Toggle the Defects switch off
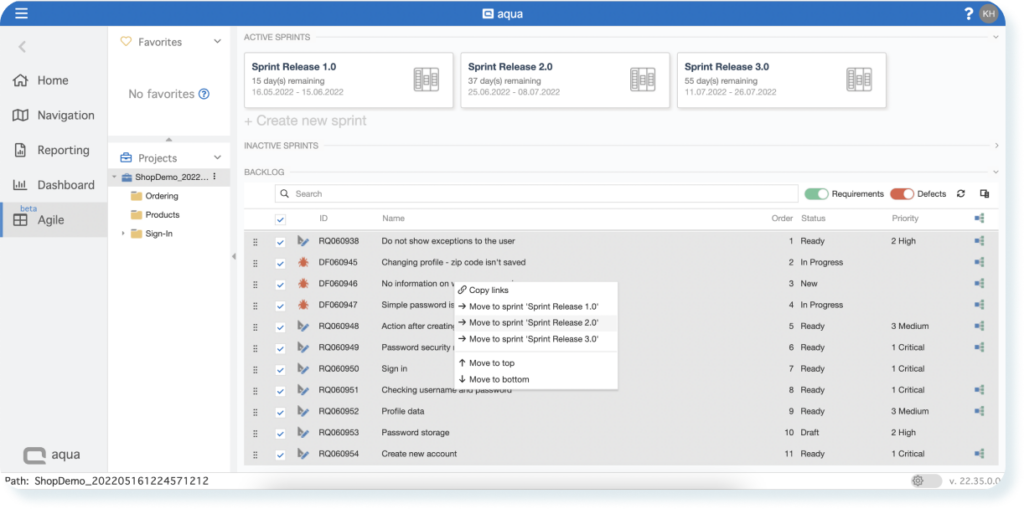1024x509 pixels. [902, 194]
